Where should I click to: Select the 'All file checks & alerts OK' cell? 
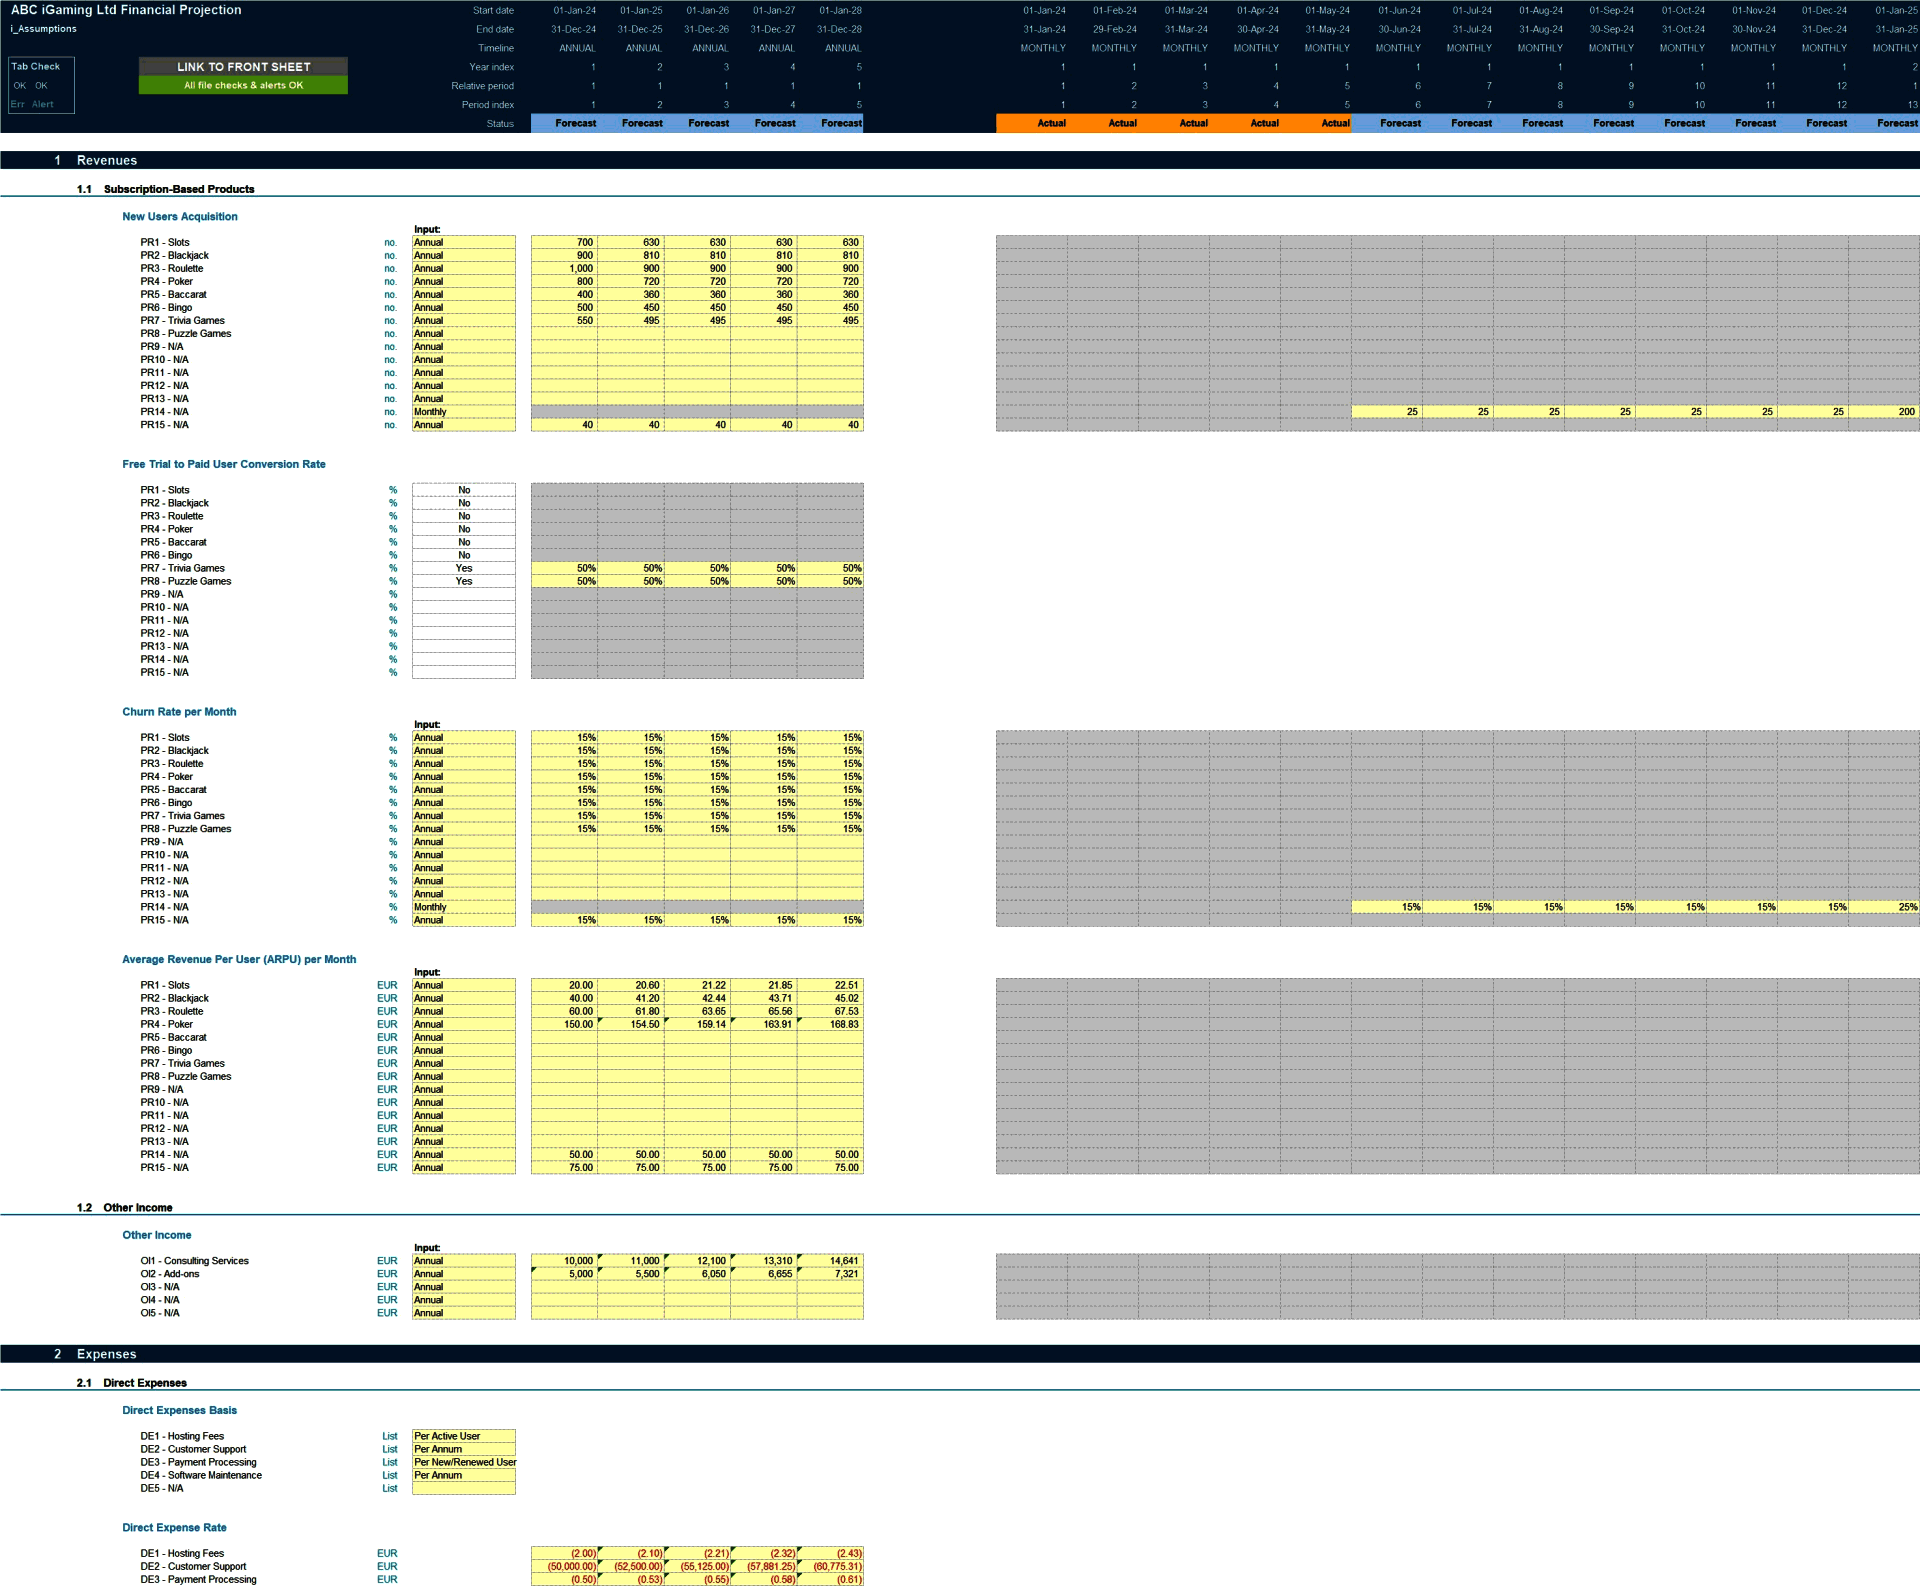pyautogui.click(x=243, y=86)
